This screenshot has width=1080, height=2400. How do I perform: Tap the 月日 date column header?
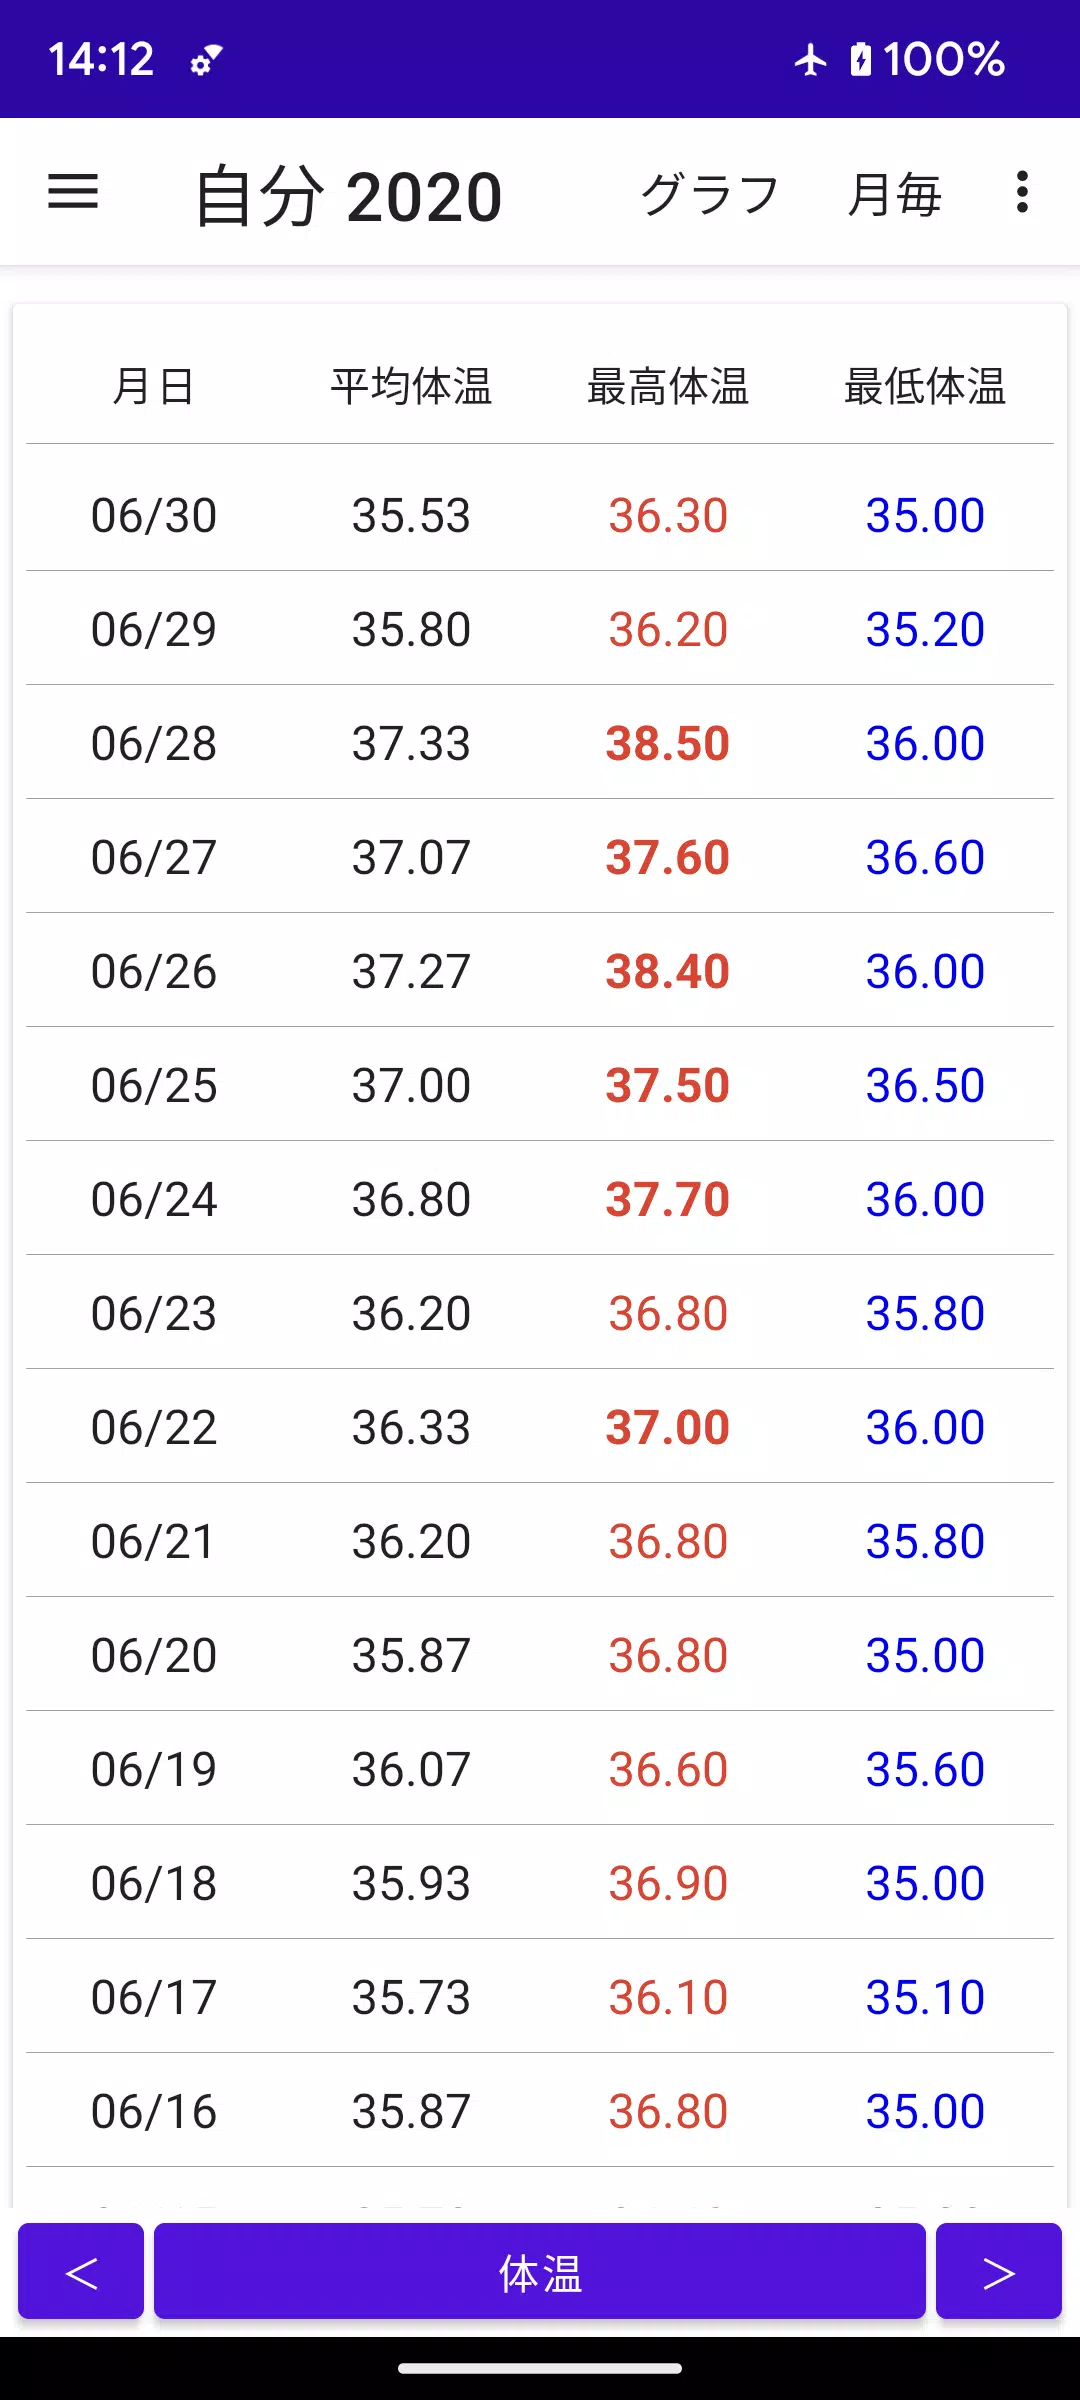(x=154, y=387)
